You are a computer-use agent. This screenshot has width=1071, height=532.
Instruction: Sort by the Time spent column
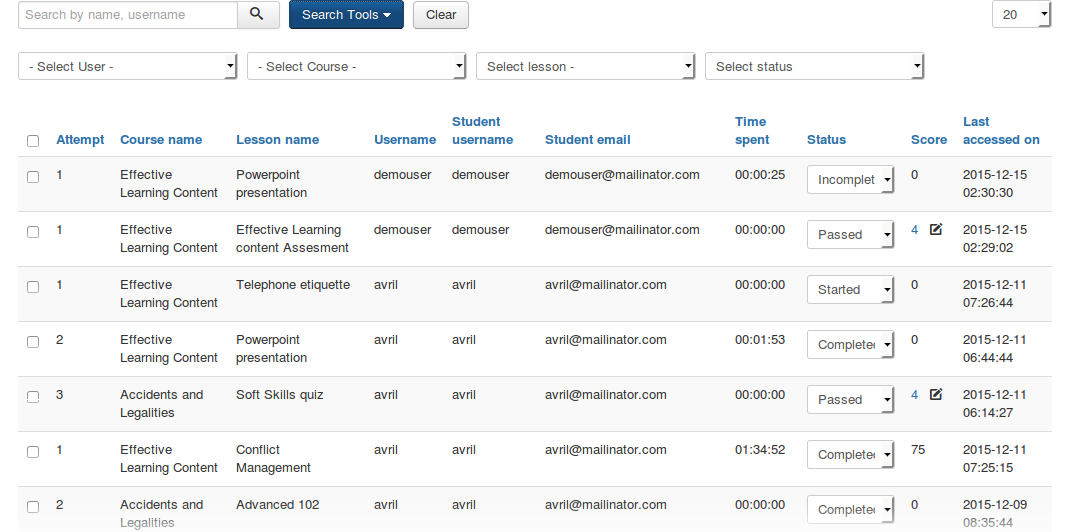[x=752, y=131]
